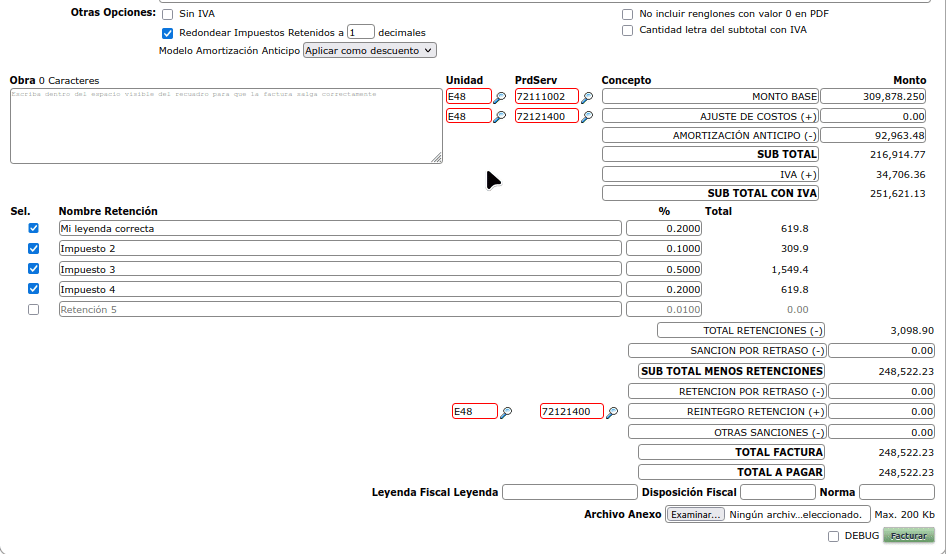The height and width of the screenshot is (554, 946).
Task: Open PrdServ search next to second-row 72121400
Action: pyautogui.click(x=587, y=116)
